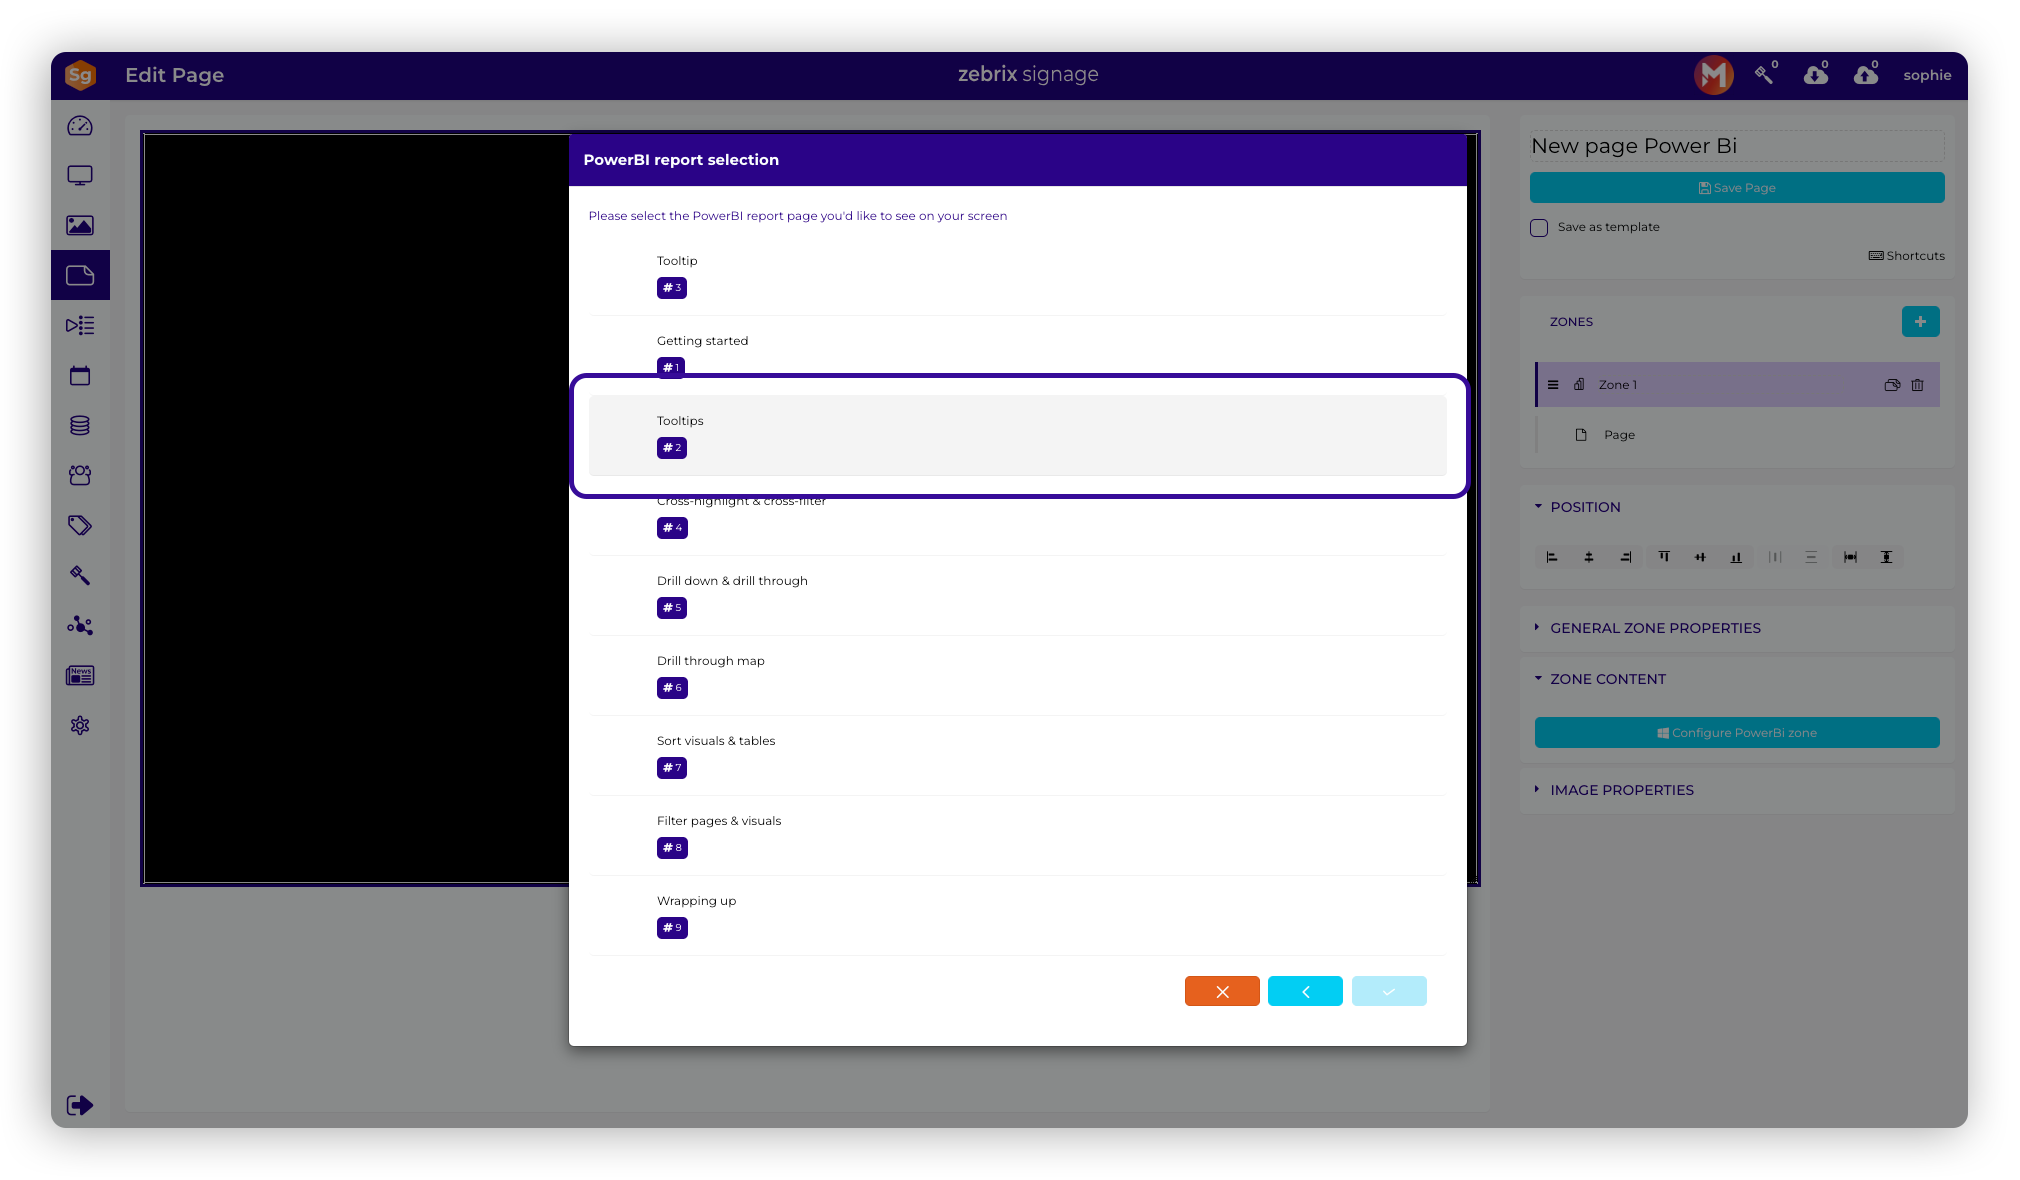The image size is (2020, 1180).
Task: Expand the General Zone Properties section
Action: tap(1654, 628)
